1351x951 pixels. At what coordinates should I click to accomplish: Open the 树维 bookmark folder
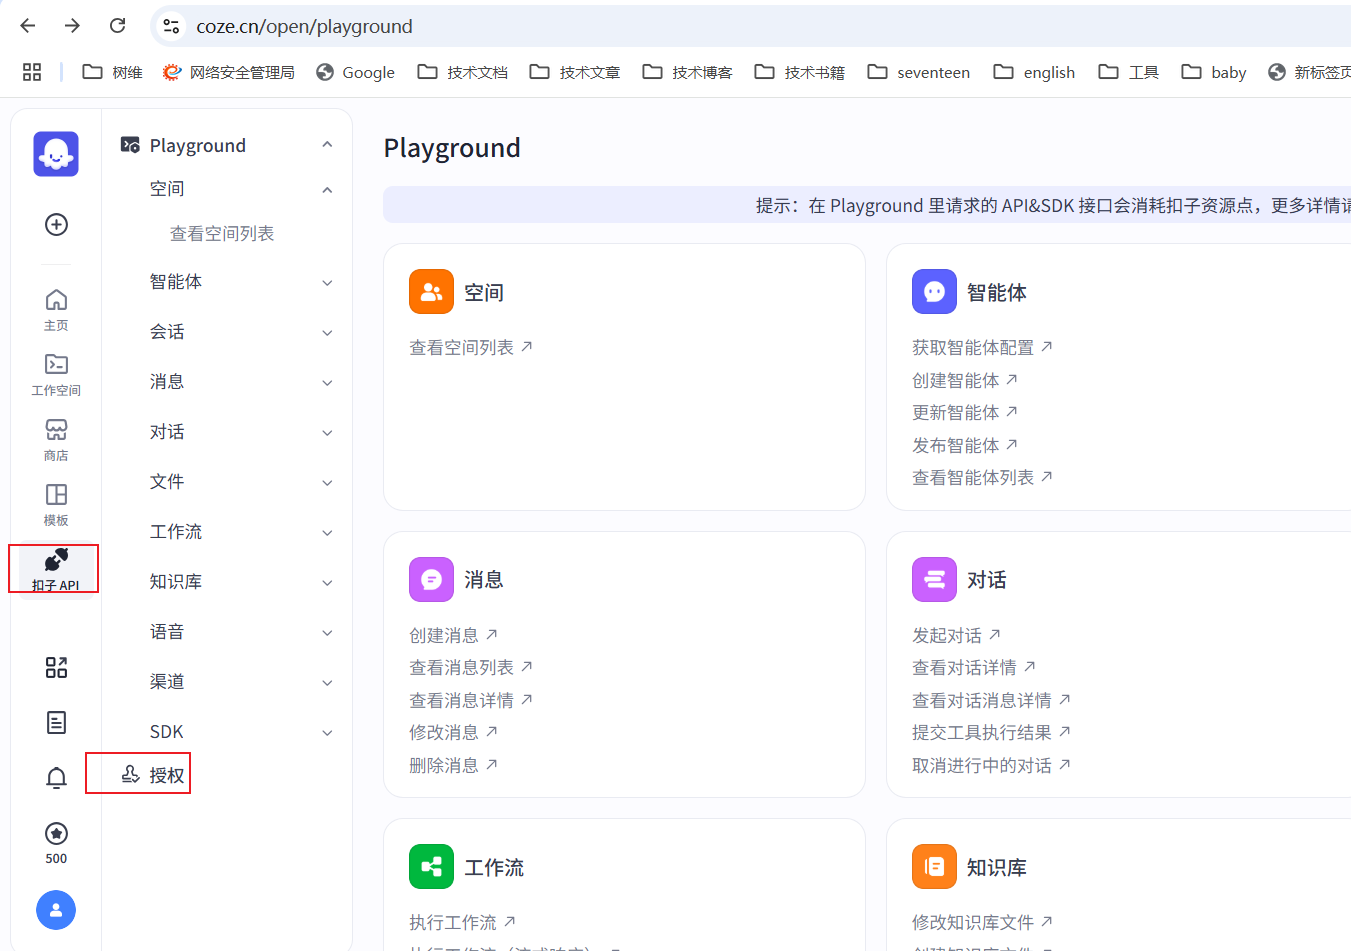pyautogui.click(x=112, y=72)
